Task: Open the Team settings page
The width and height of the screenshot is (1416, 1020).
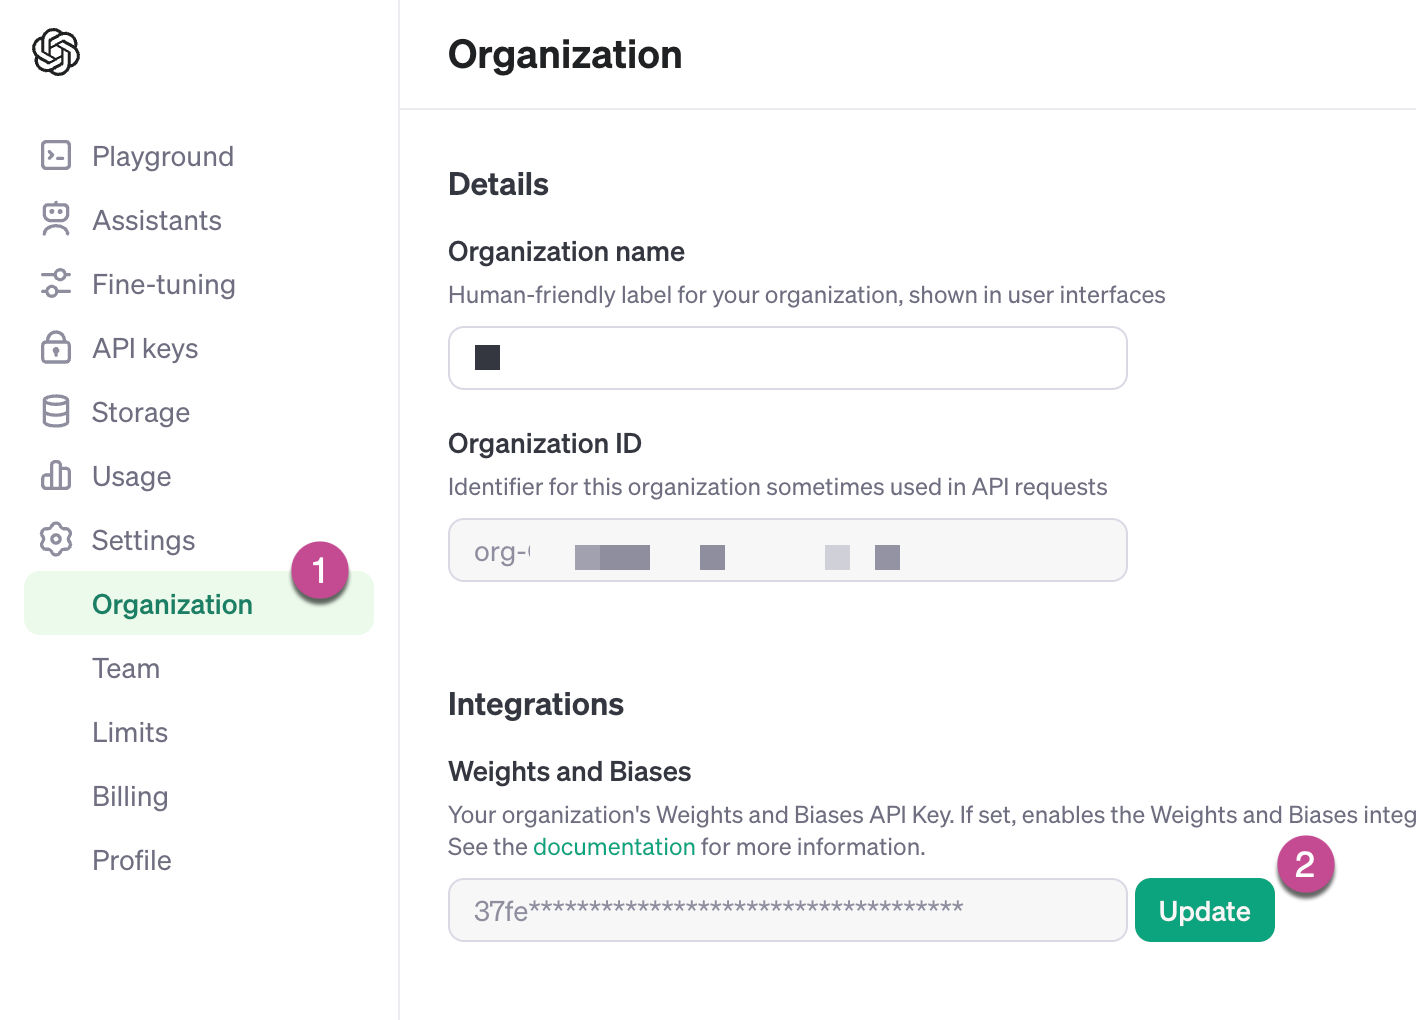Action: click(126, 668)
